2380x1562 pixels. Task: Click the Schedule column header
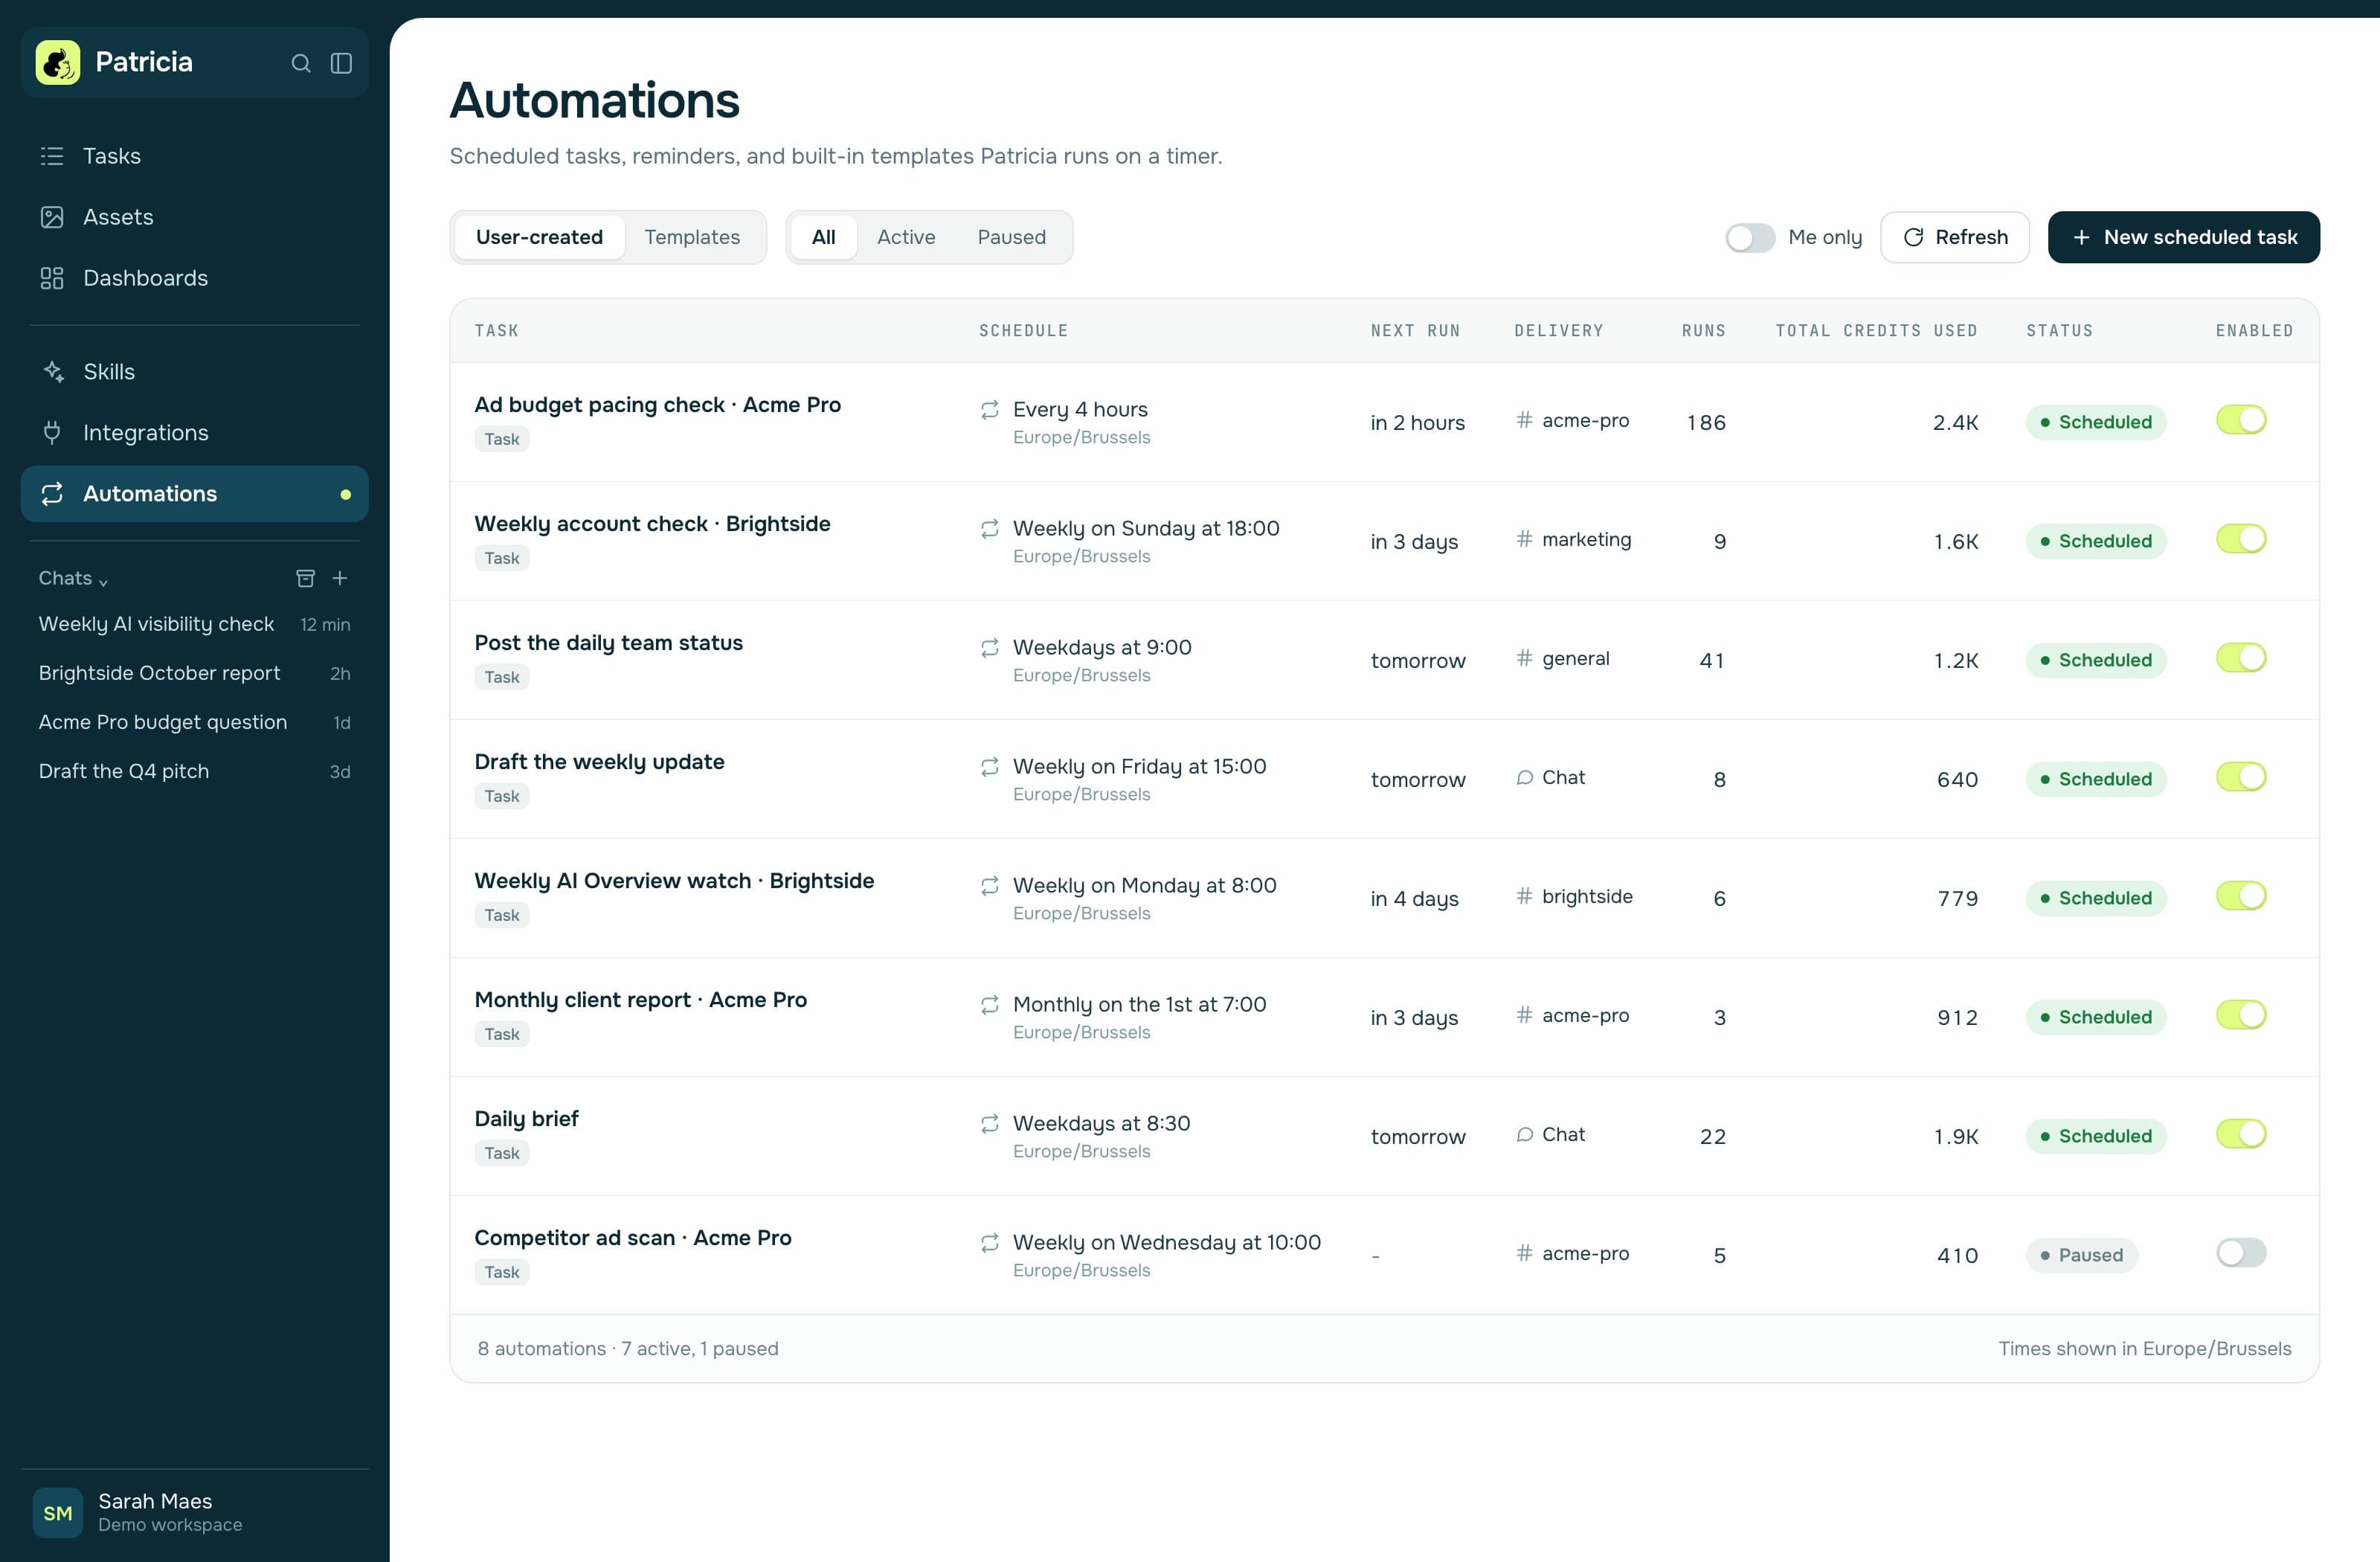tap(1023, 331)
